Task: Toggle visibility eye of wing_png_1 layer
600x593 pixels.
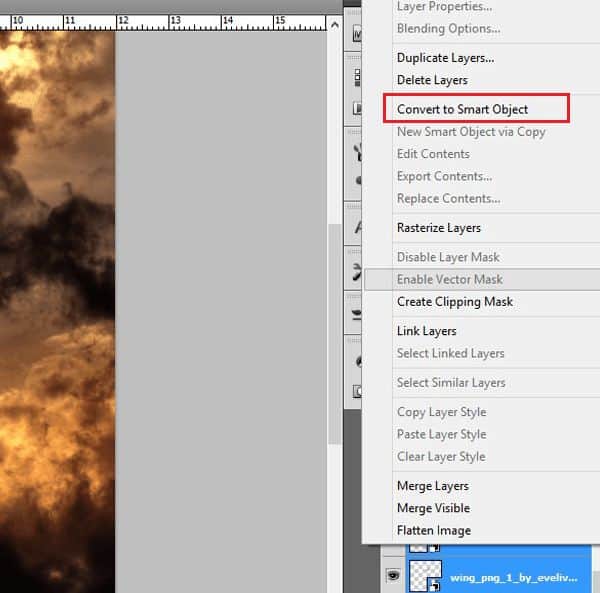Action: click(392, 576)
